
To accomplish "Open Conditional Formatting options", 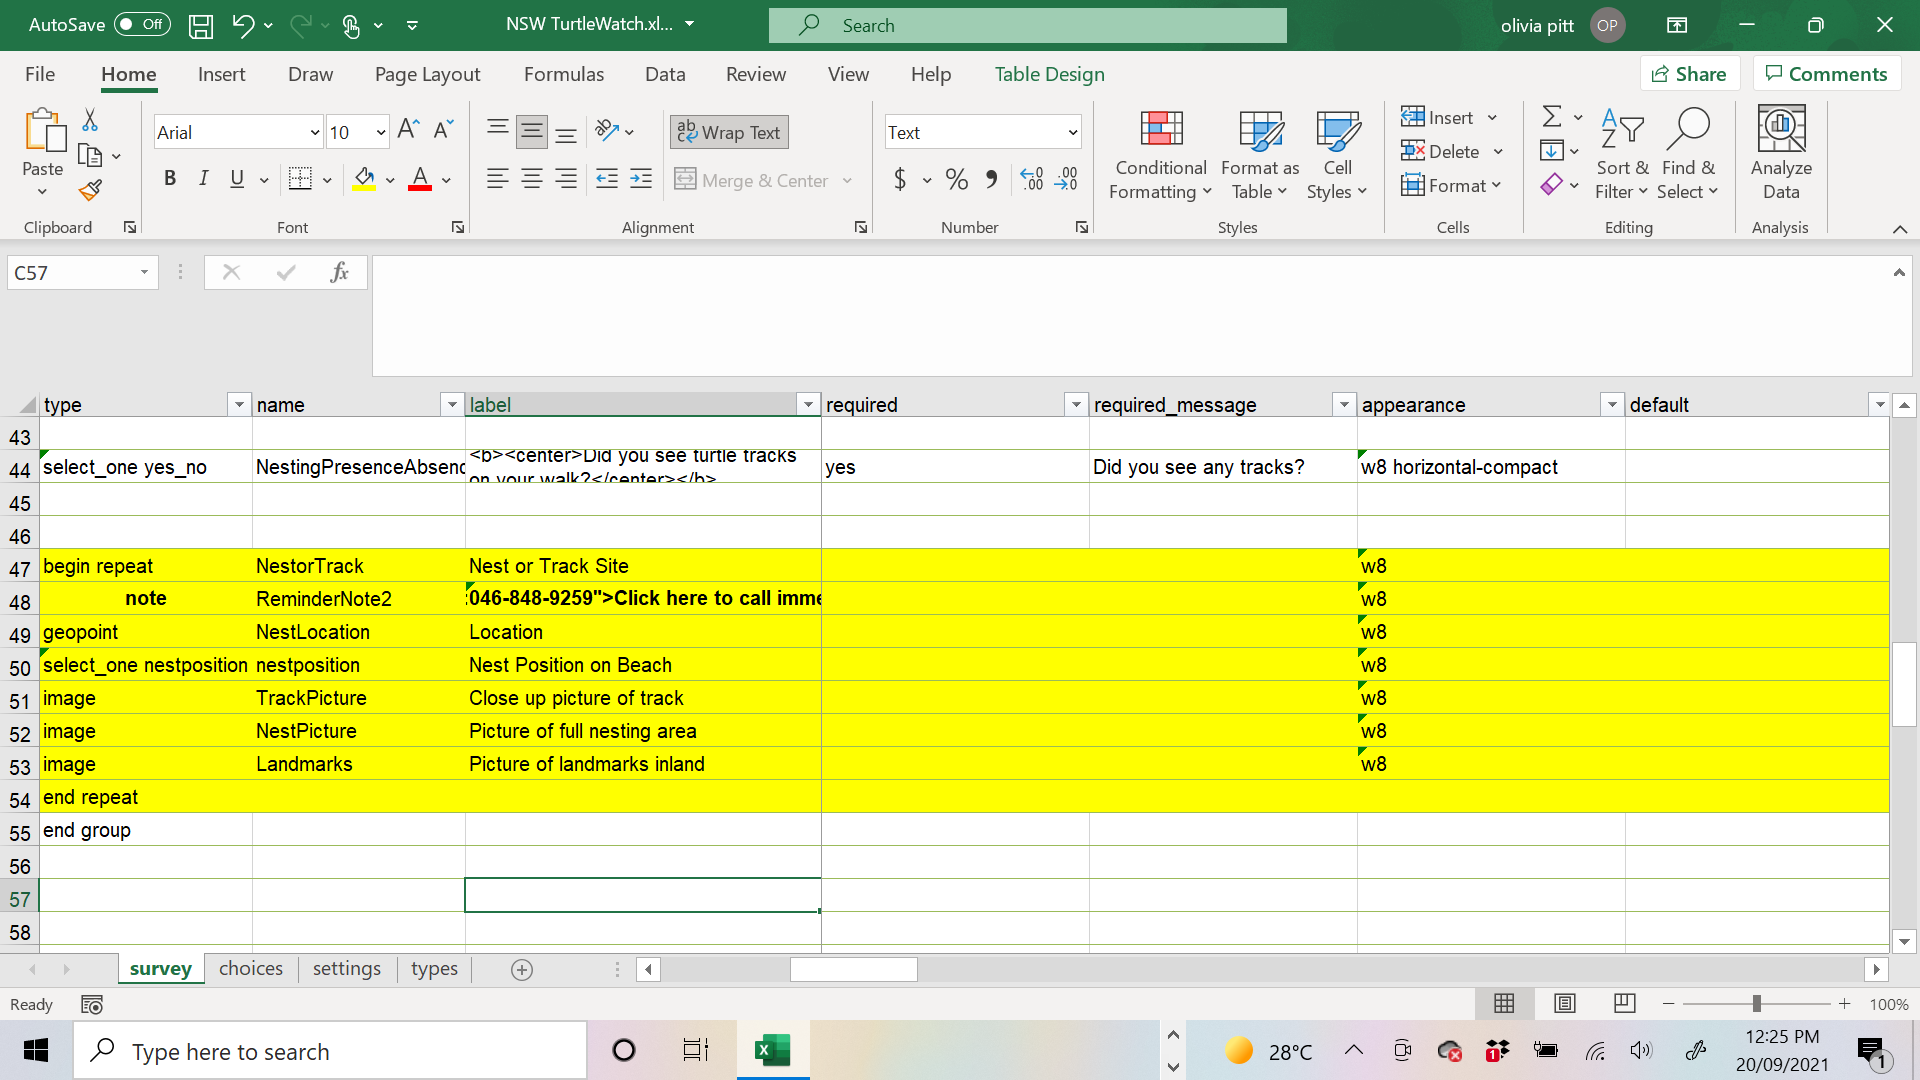I will coord(1159,154).
